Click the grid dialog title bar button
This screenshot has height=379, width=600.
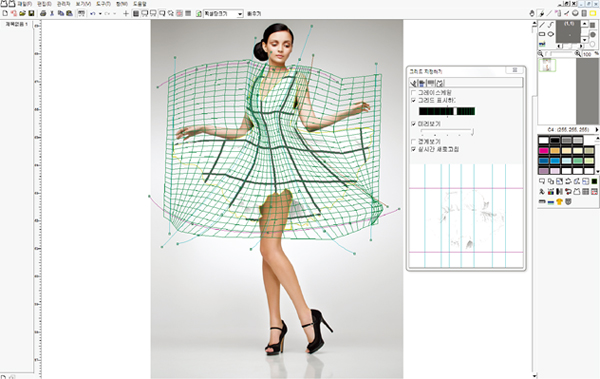(x=515, y=70)
